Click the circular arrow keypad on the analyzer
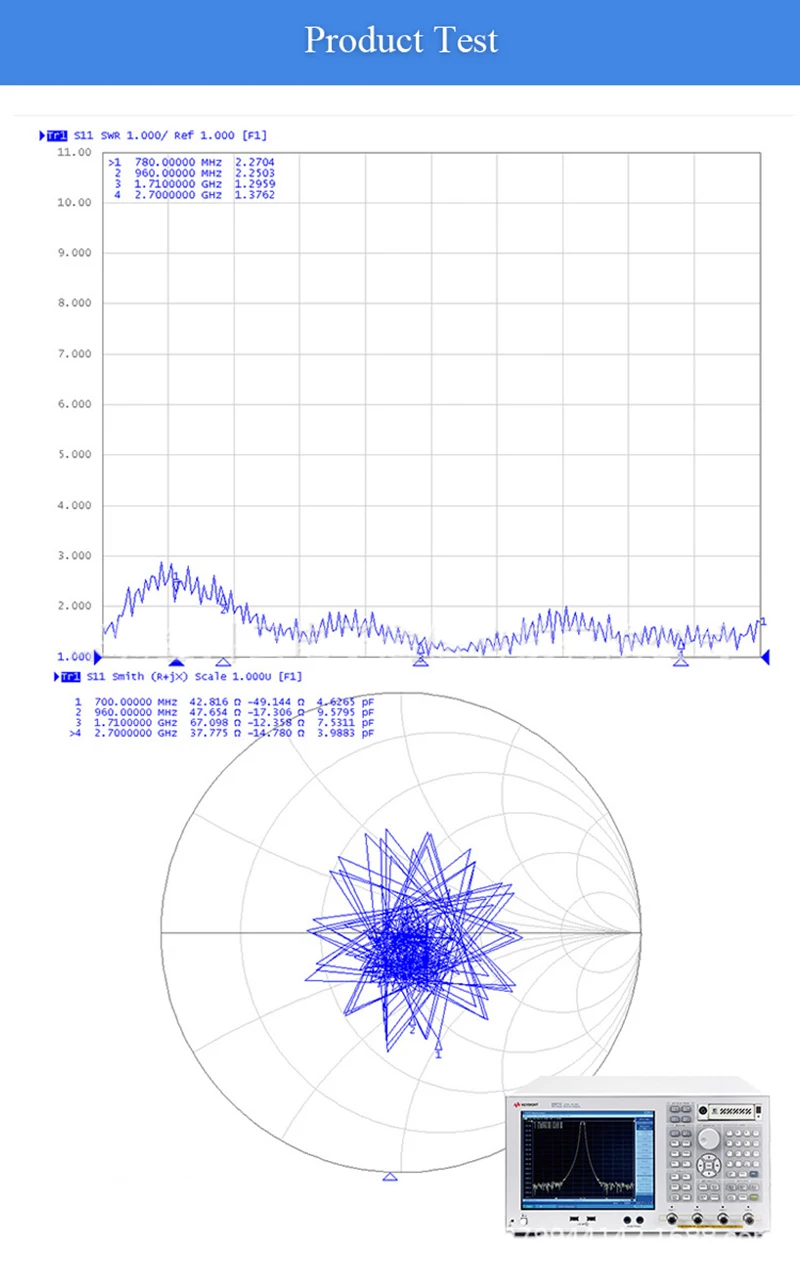 [709, 1167]
